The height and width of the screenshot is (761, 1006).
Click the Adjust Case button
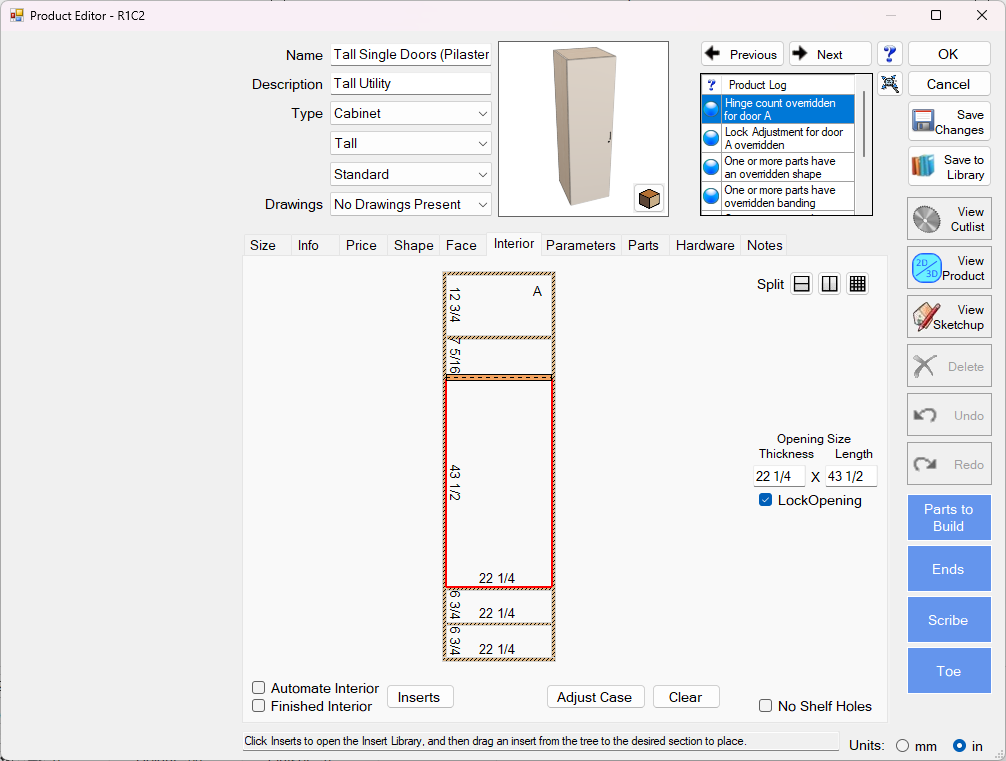point(594,697)
